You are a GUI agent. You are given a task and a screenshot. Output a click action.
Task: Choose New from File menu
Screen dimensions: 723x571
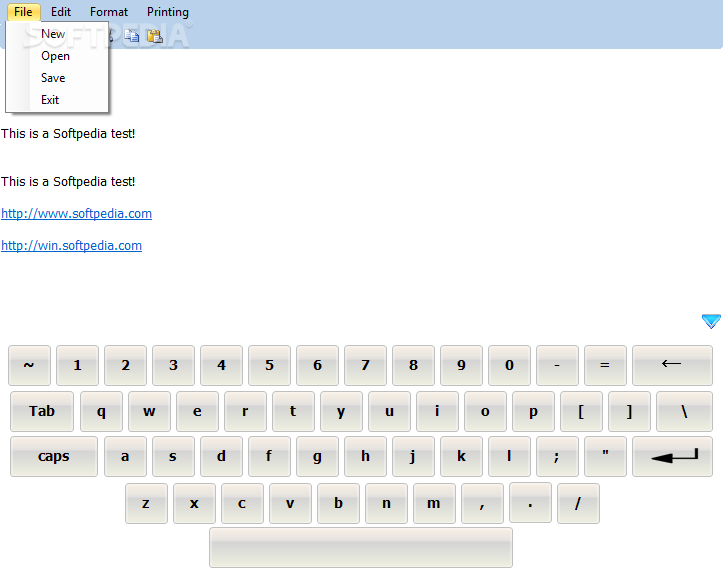(x=57, y=34)
